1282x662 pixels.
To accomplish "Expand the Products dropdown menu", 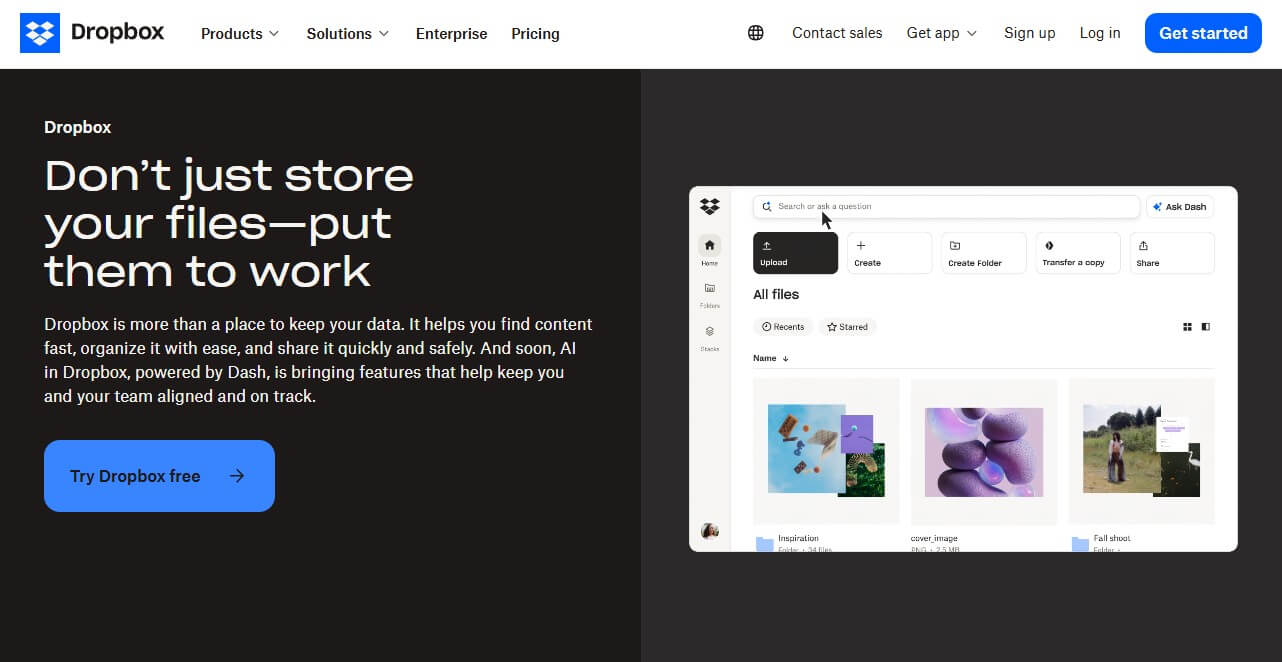I will coord(239,33).
